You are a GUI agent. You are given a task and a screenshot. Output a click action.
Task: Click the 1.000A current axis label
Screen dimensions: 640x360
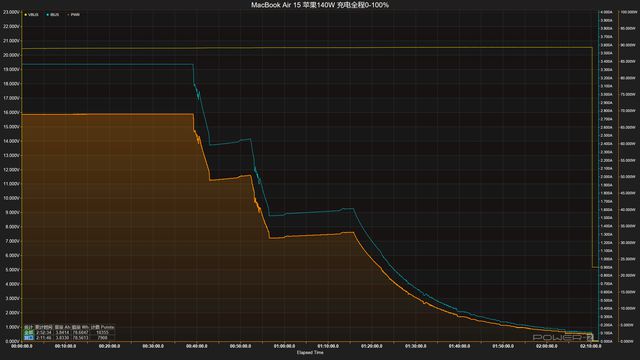click(x=607, y=259)
